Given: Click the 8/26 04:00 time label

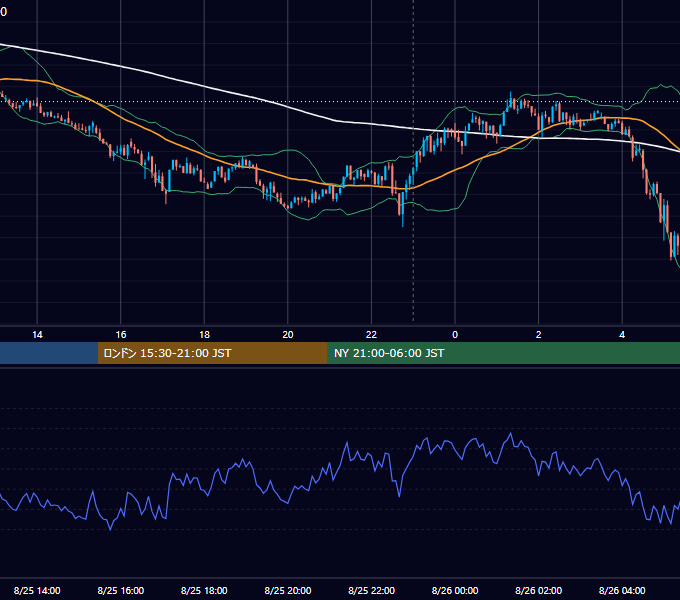Looking at the screenshot, I should pos(622,590).
